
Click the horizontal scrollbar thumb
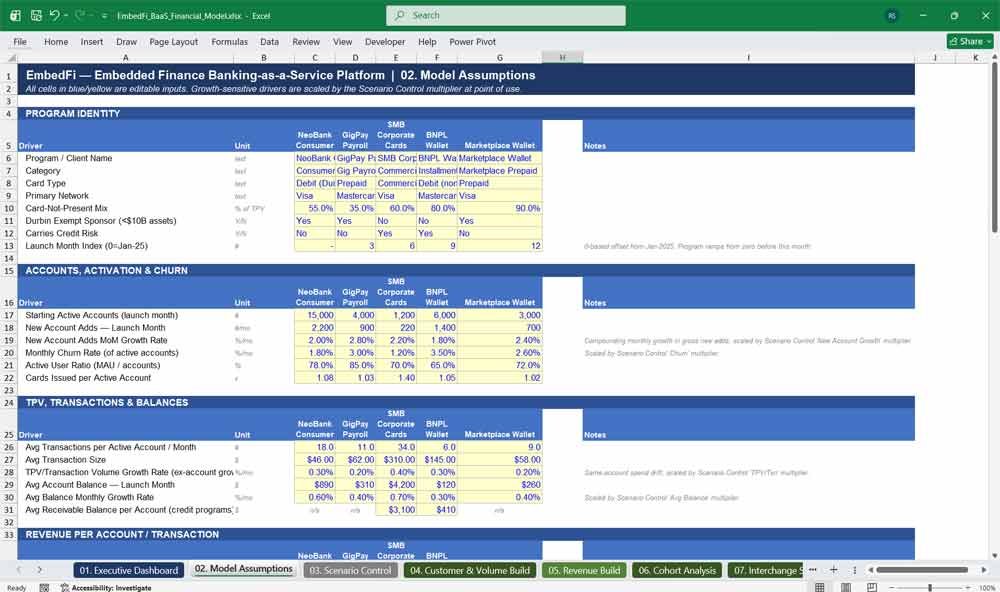(922, 570)
